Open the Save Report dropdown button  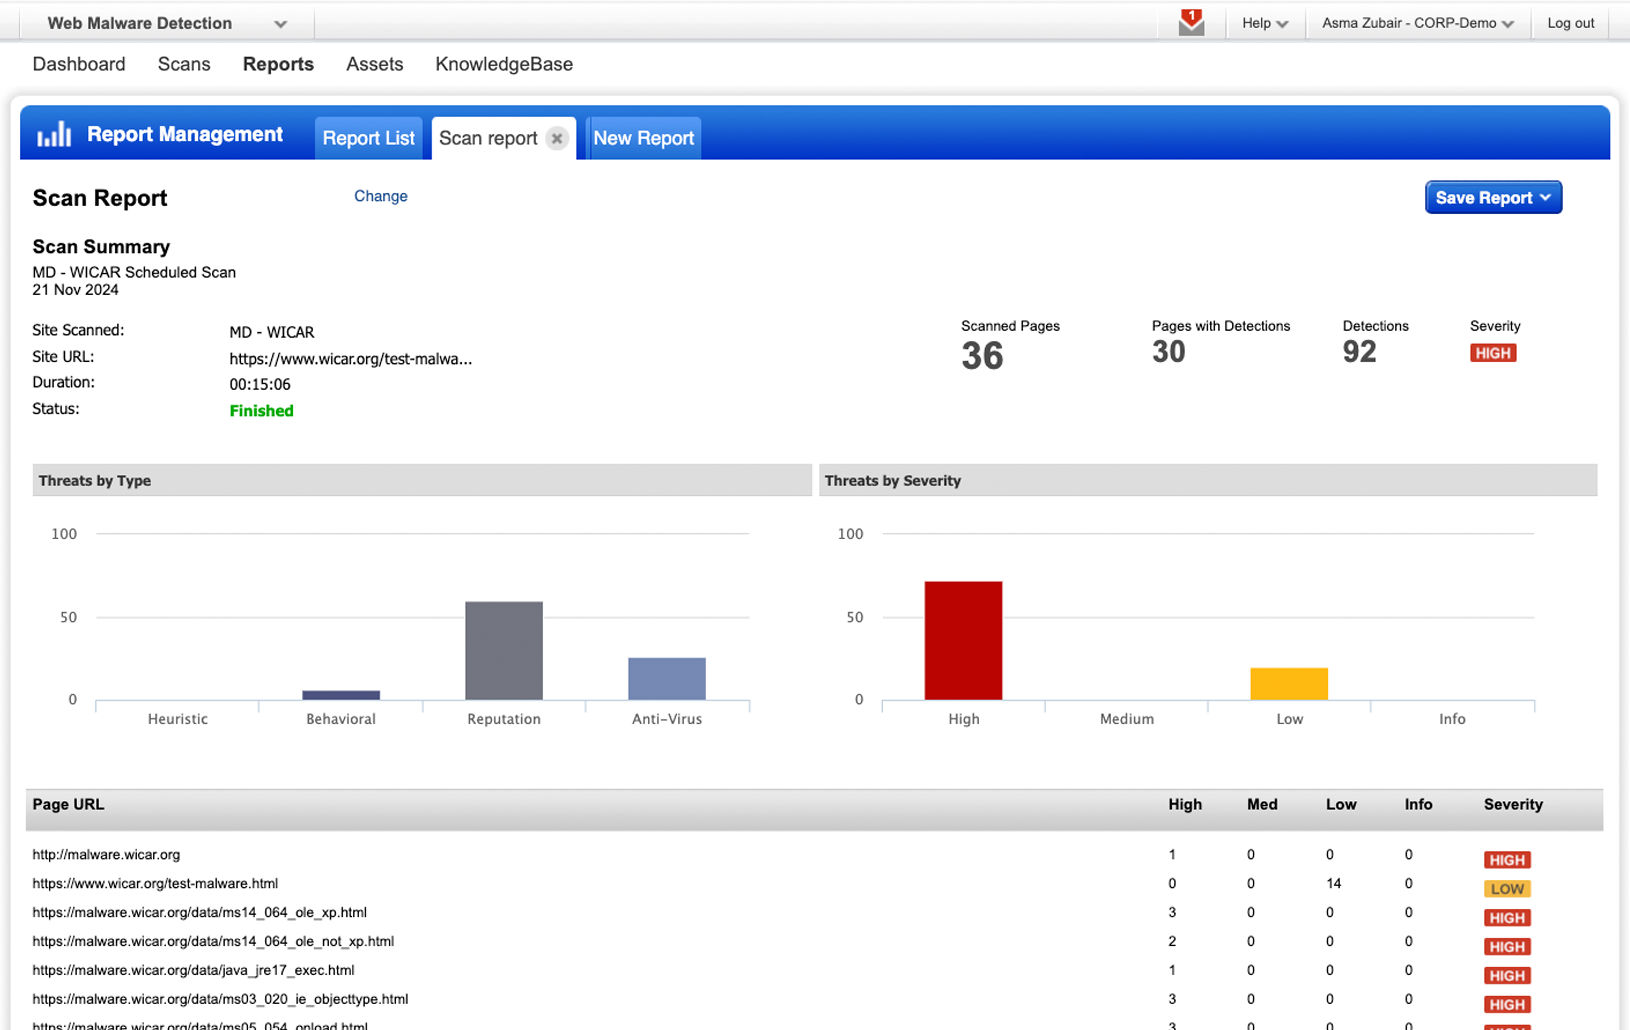(1492, 198)
